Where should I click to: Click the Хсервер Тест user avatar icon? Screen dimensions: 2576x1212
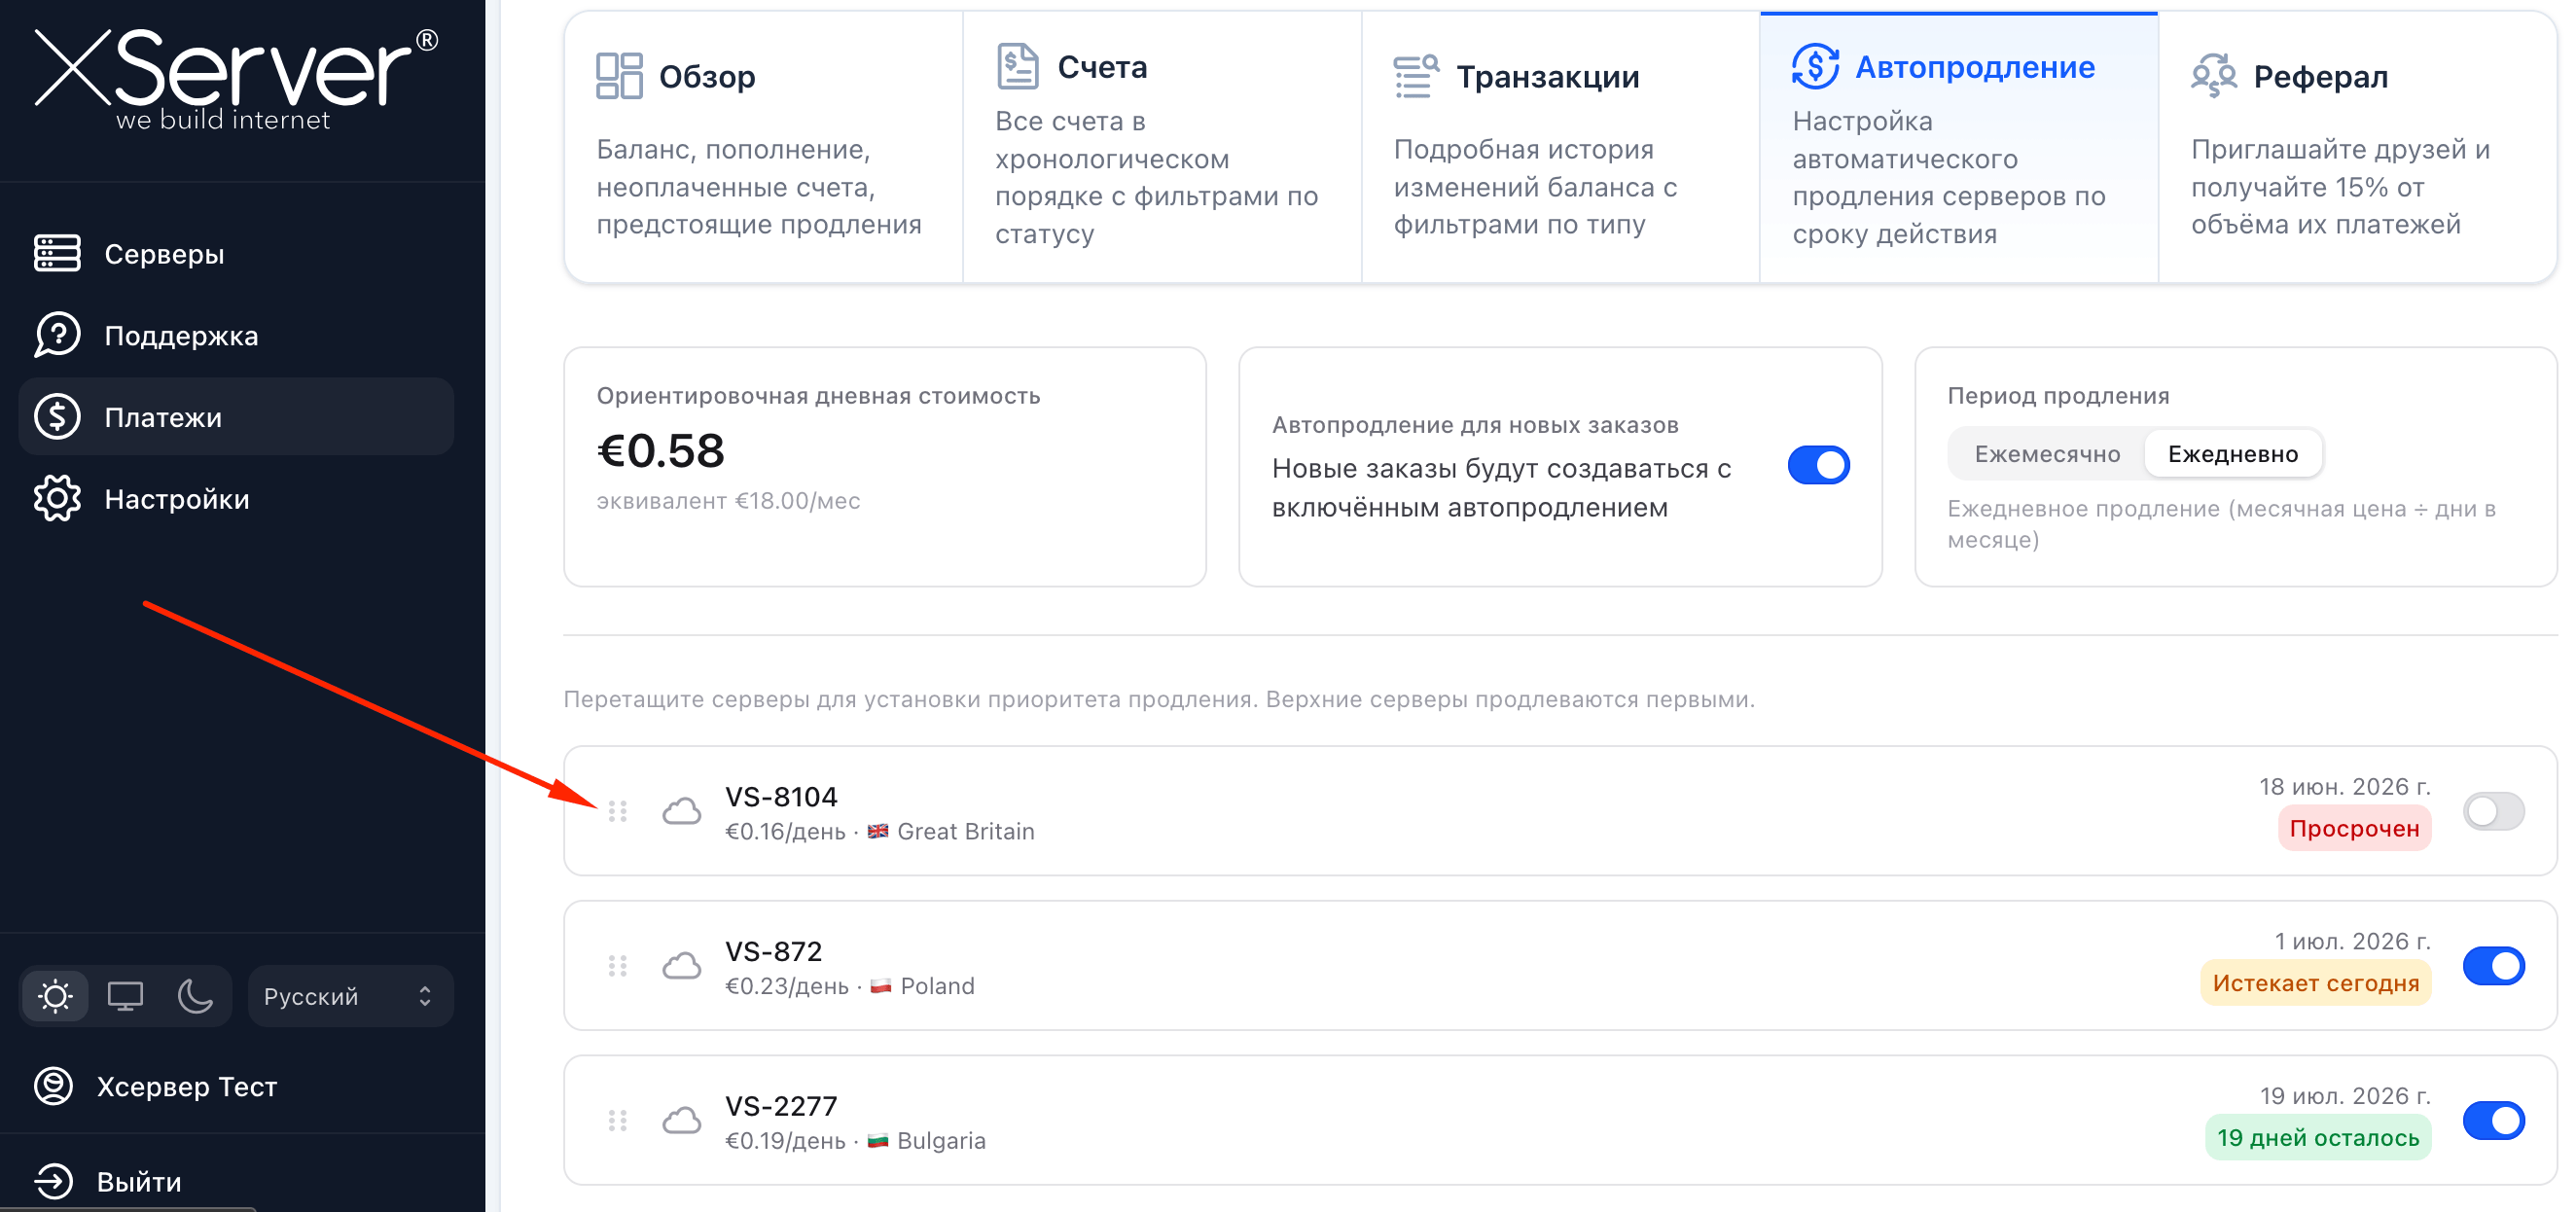click(x=54, y=1086)
